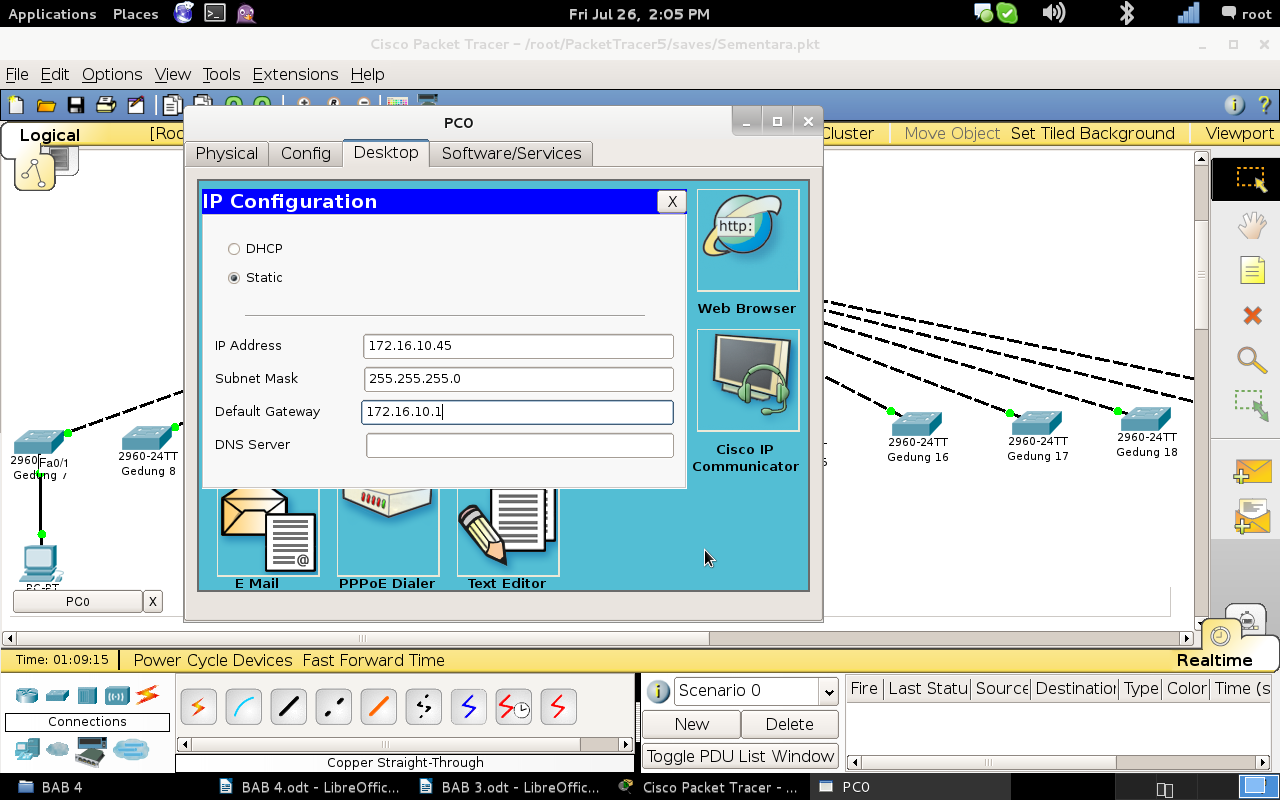Enable the DHCP radio option
1280x800 pixels.
[234, 249]
